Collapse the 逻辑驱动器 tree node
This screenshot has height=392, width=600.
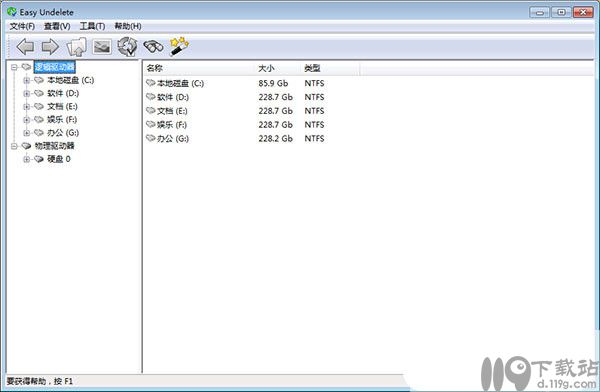click(x=14, y=67)
